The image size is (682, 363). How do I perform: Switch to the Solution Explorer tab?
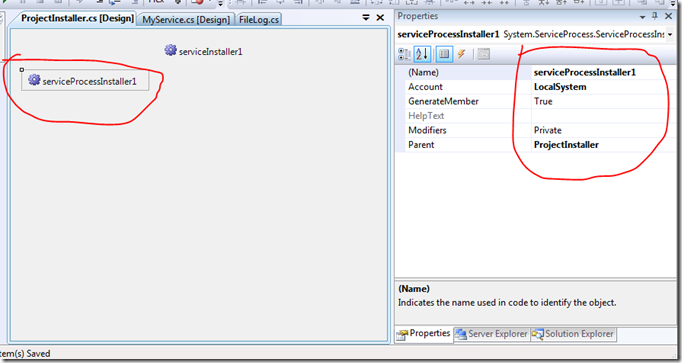click(x=574, y=334)
